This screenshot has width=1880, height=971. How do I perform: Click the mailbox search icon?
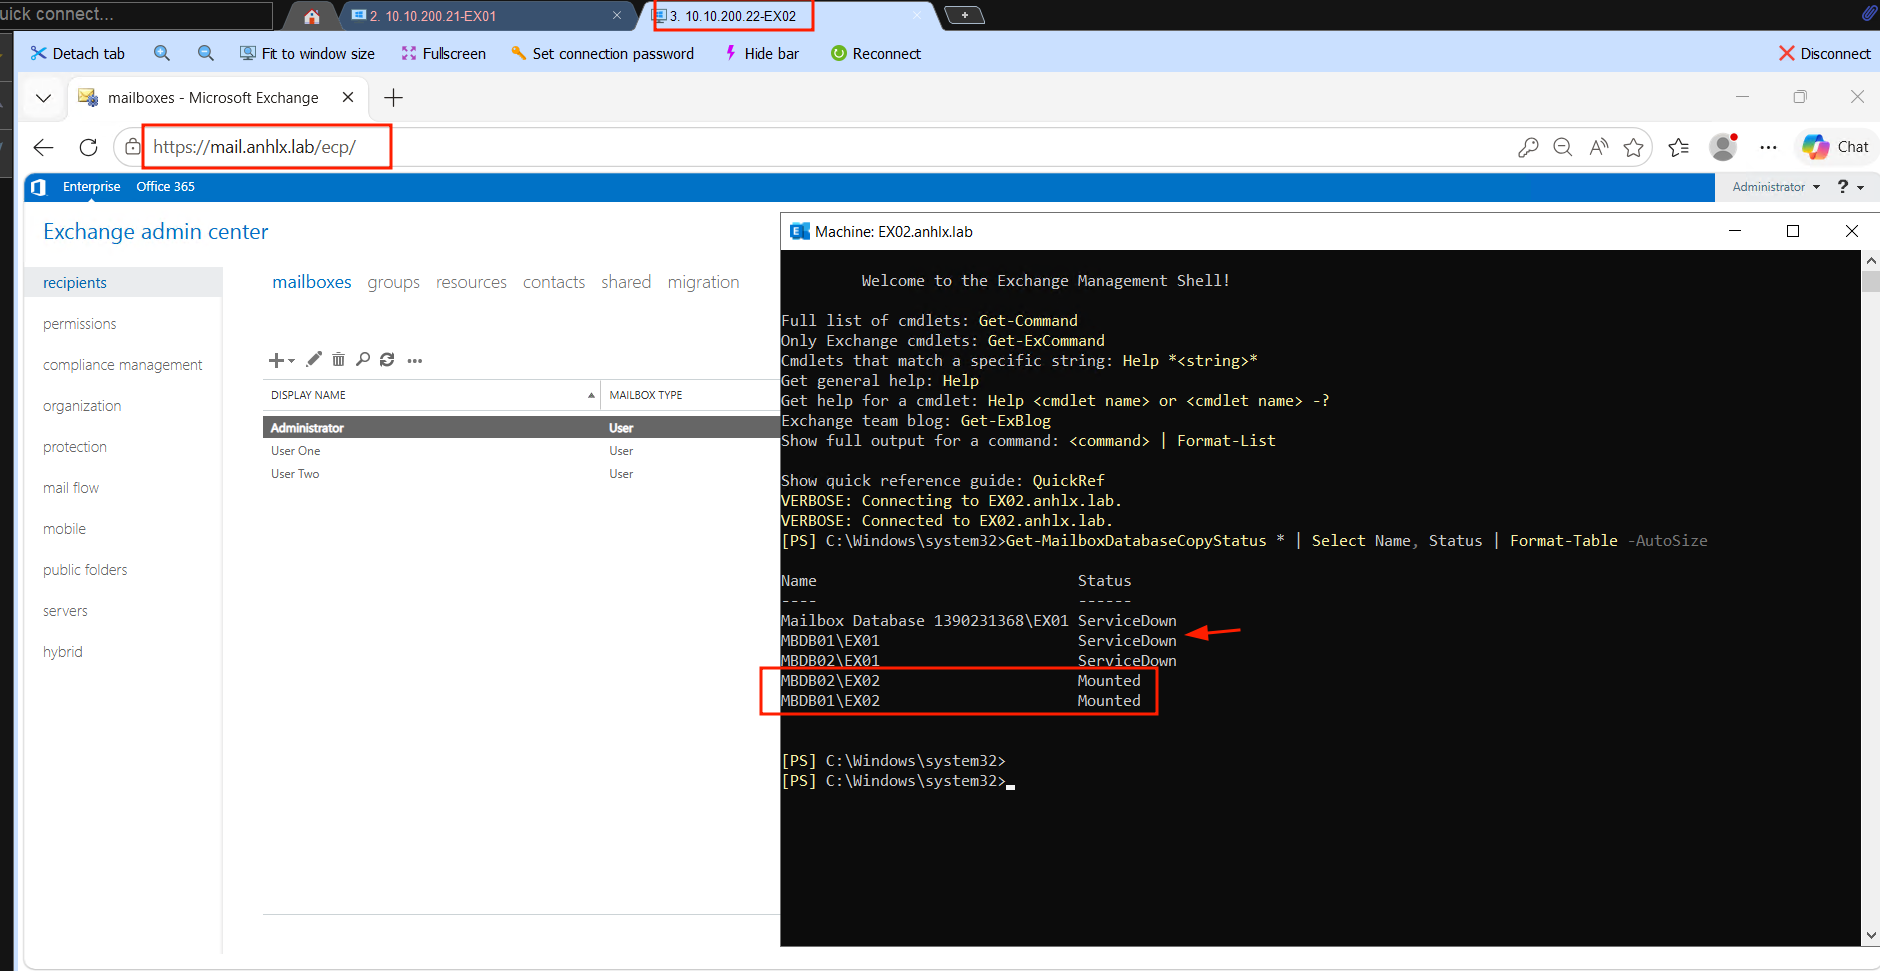point(363,359)
